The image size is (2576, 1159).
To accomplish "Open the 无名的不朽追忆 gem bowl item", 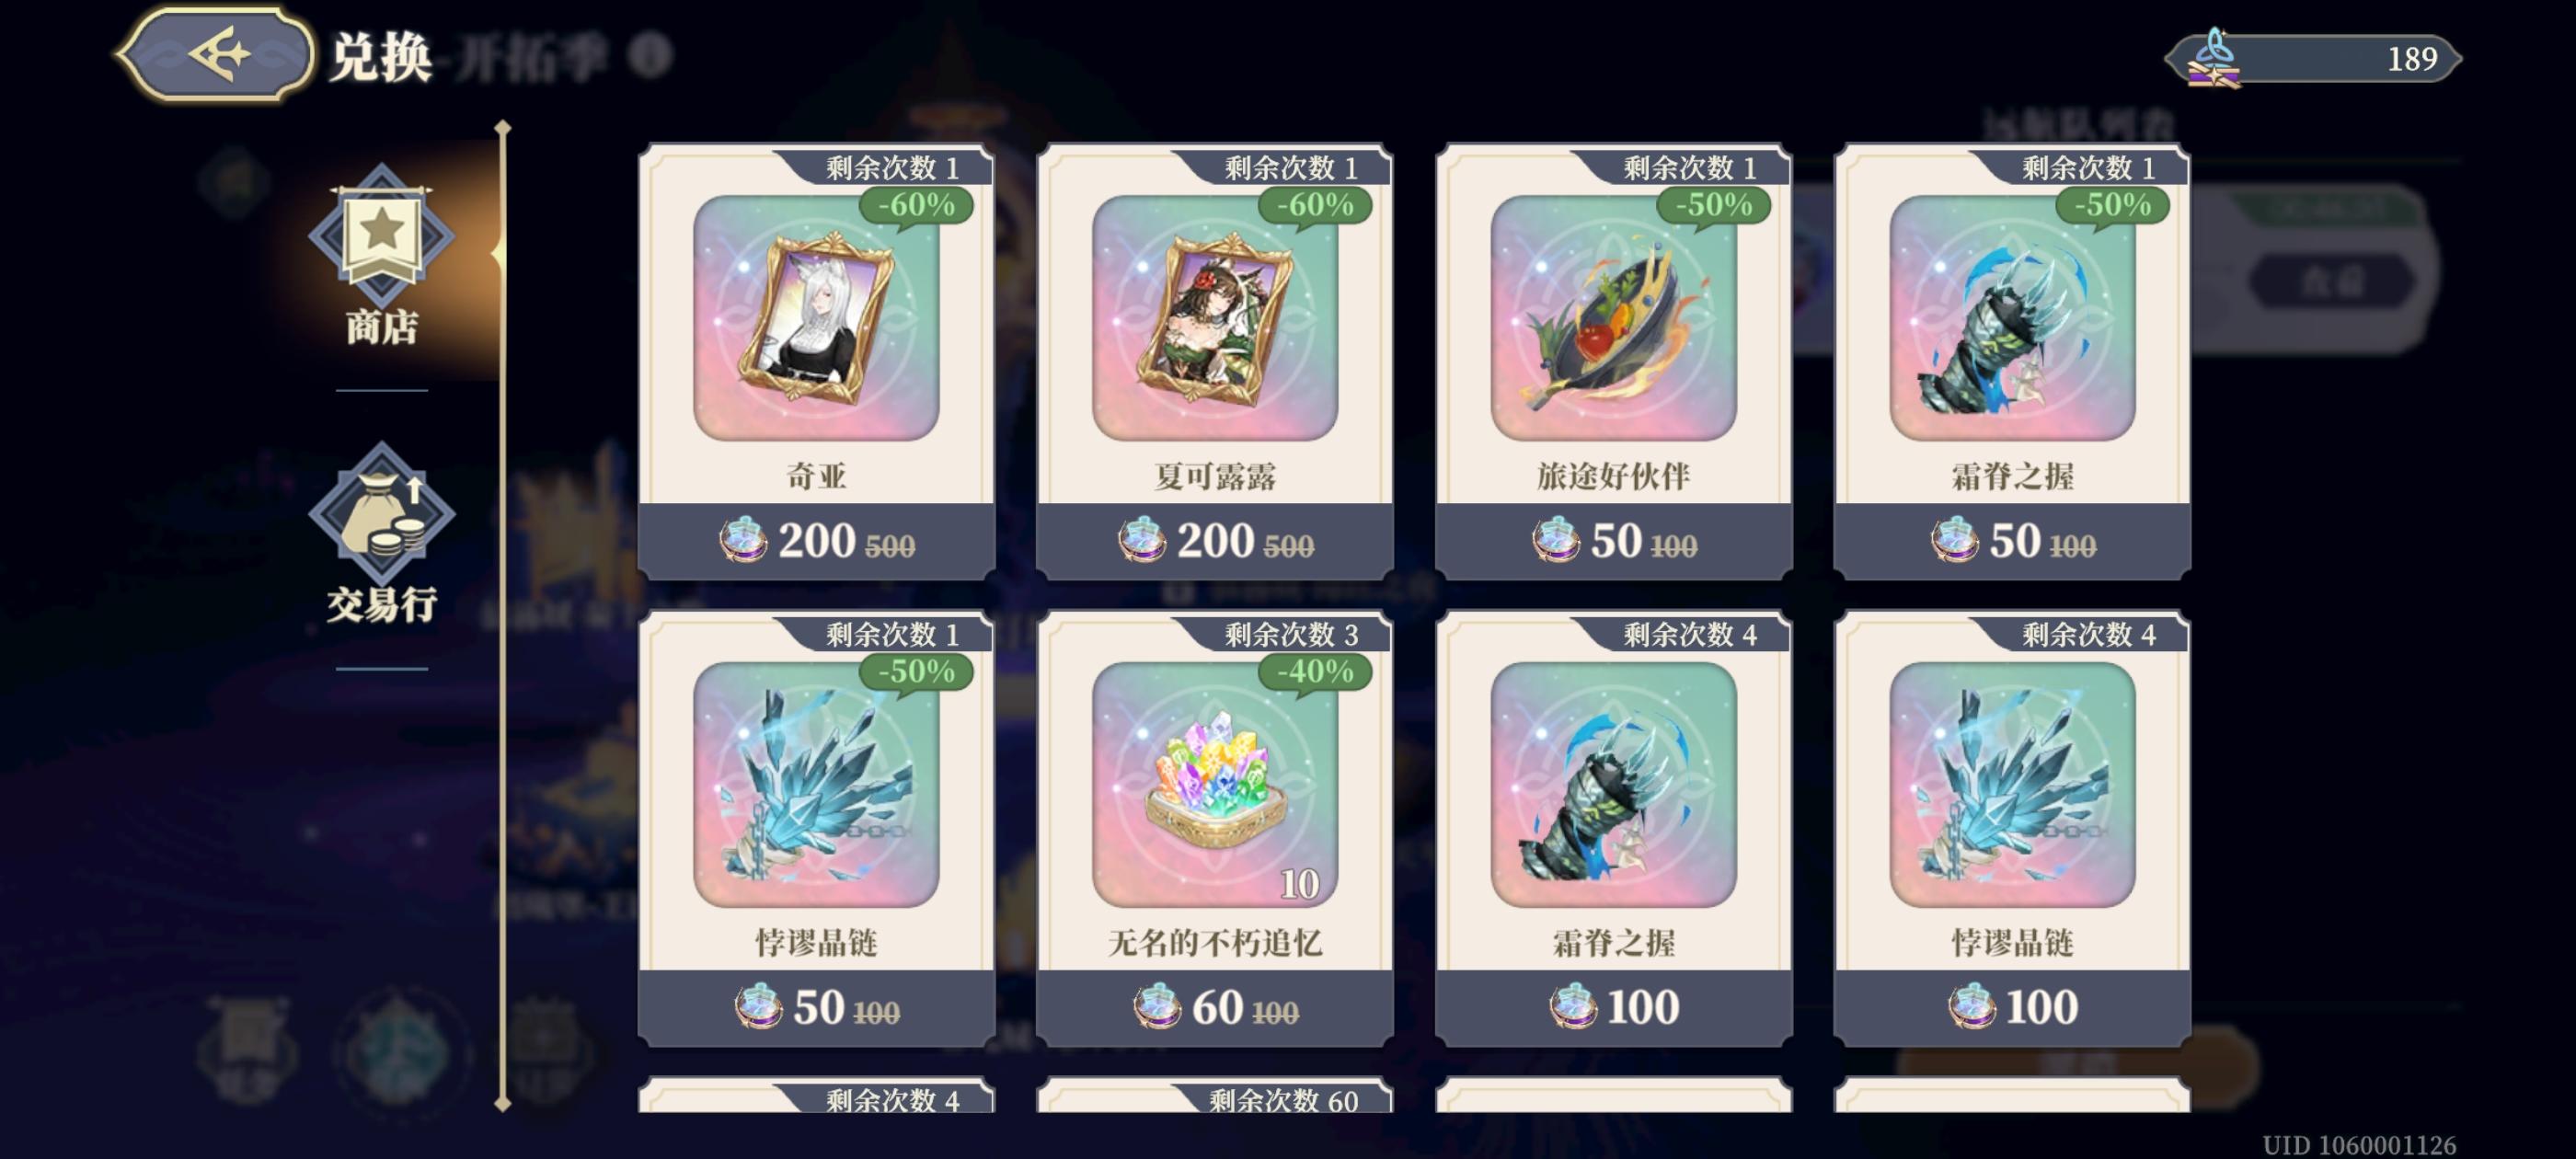I will point(1215,785).
